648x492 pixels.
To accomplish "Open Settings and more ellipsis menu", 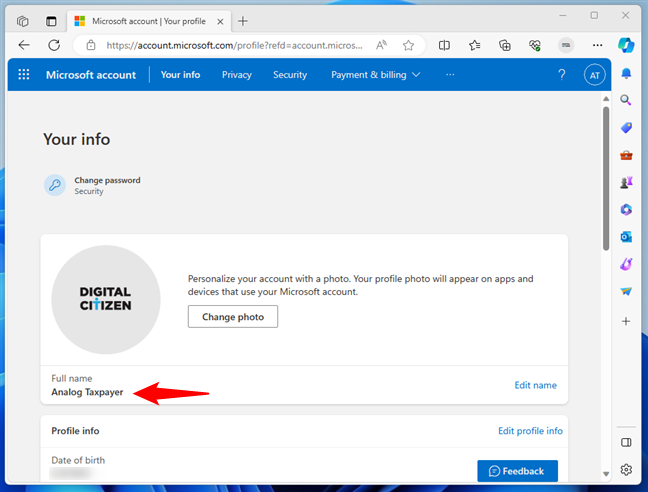I will click(x=597, y=45).
